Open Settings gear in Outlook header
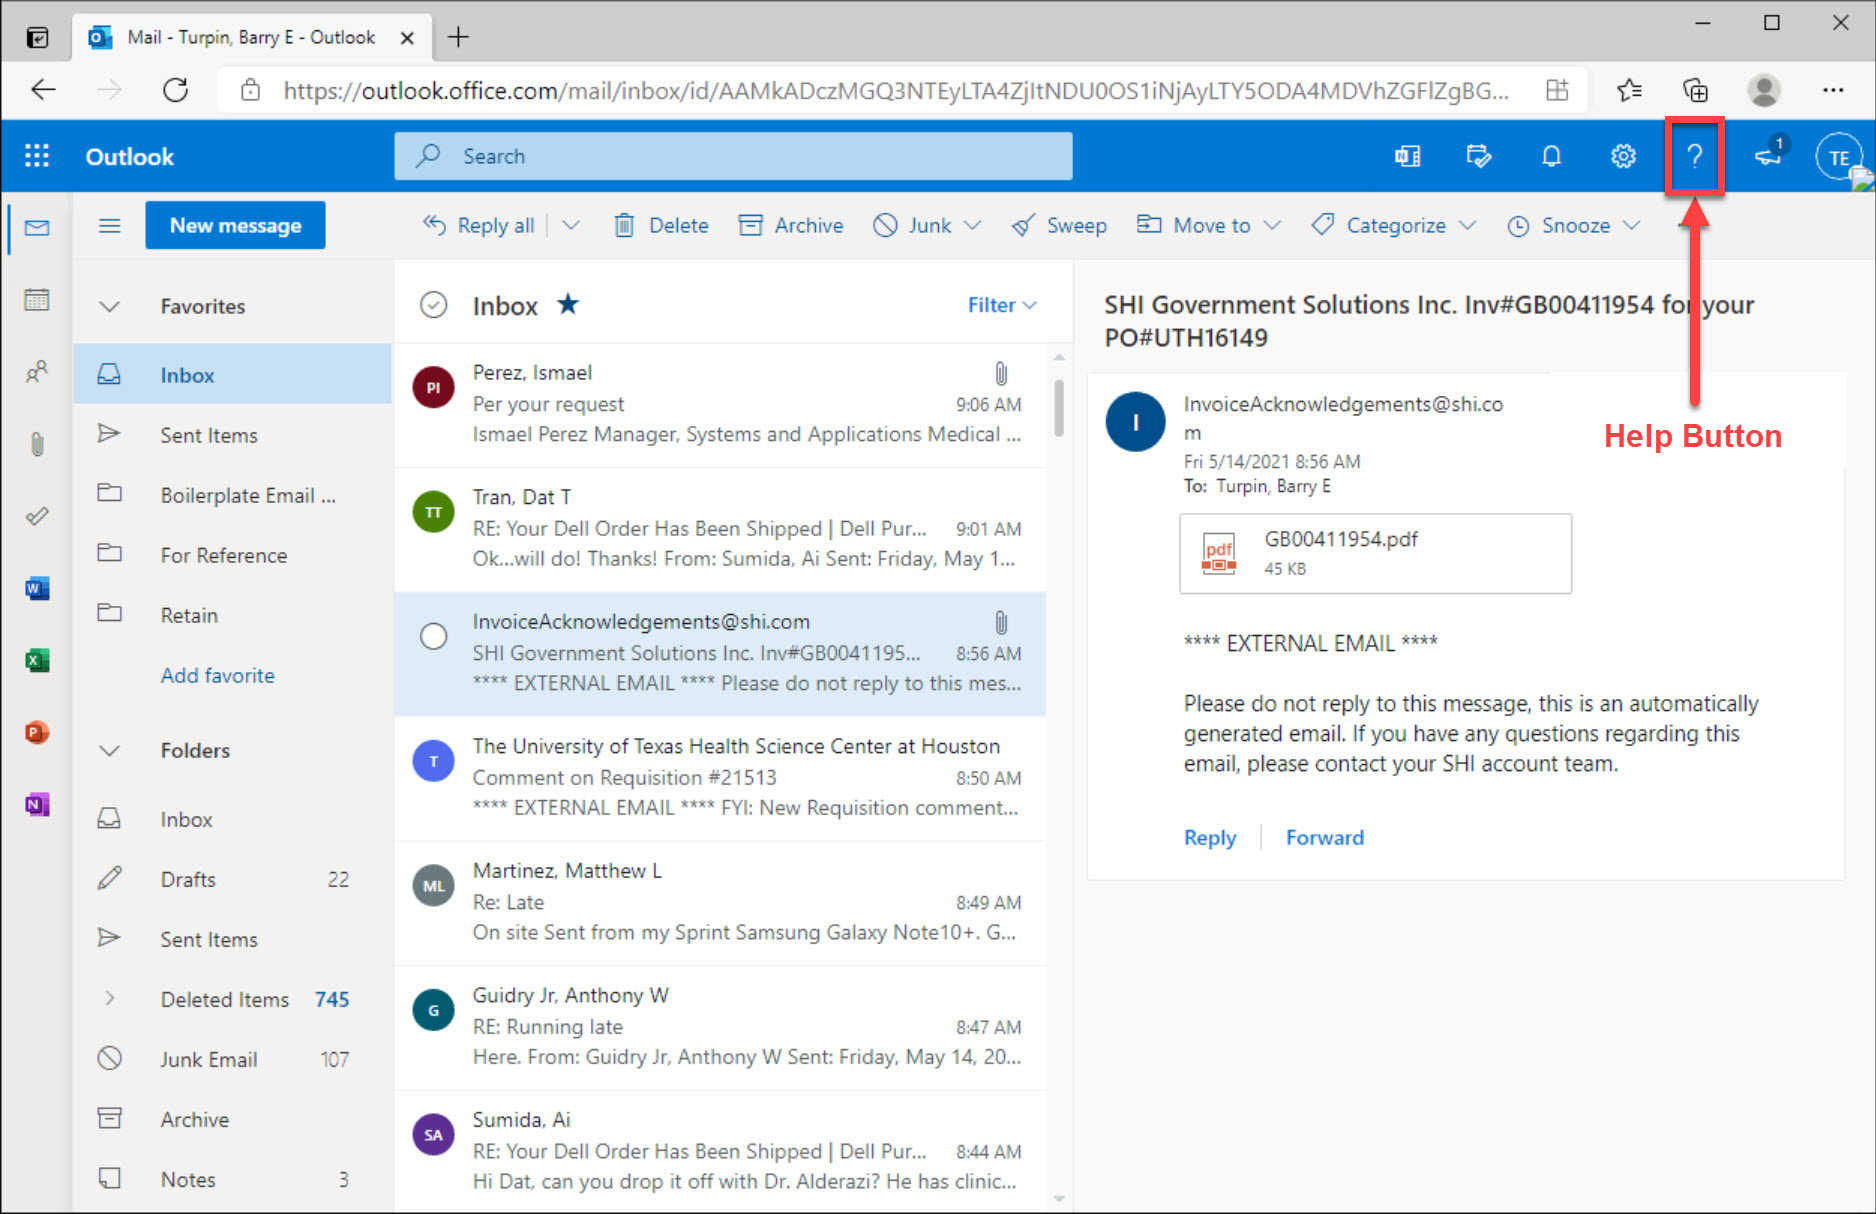Screen dimensions: 1876x1214 coord(1623,156)
